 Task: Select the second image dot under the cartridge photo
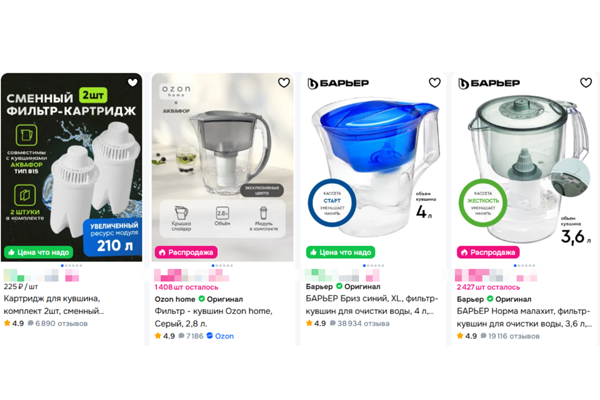(66, 265)
